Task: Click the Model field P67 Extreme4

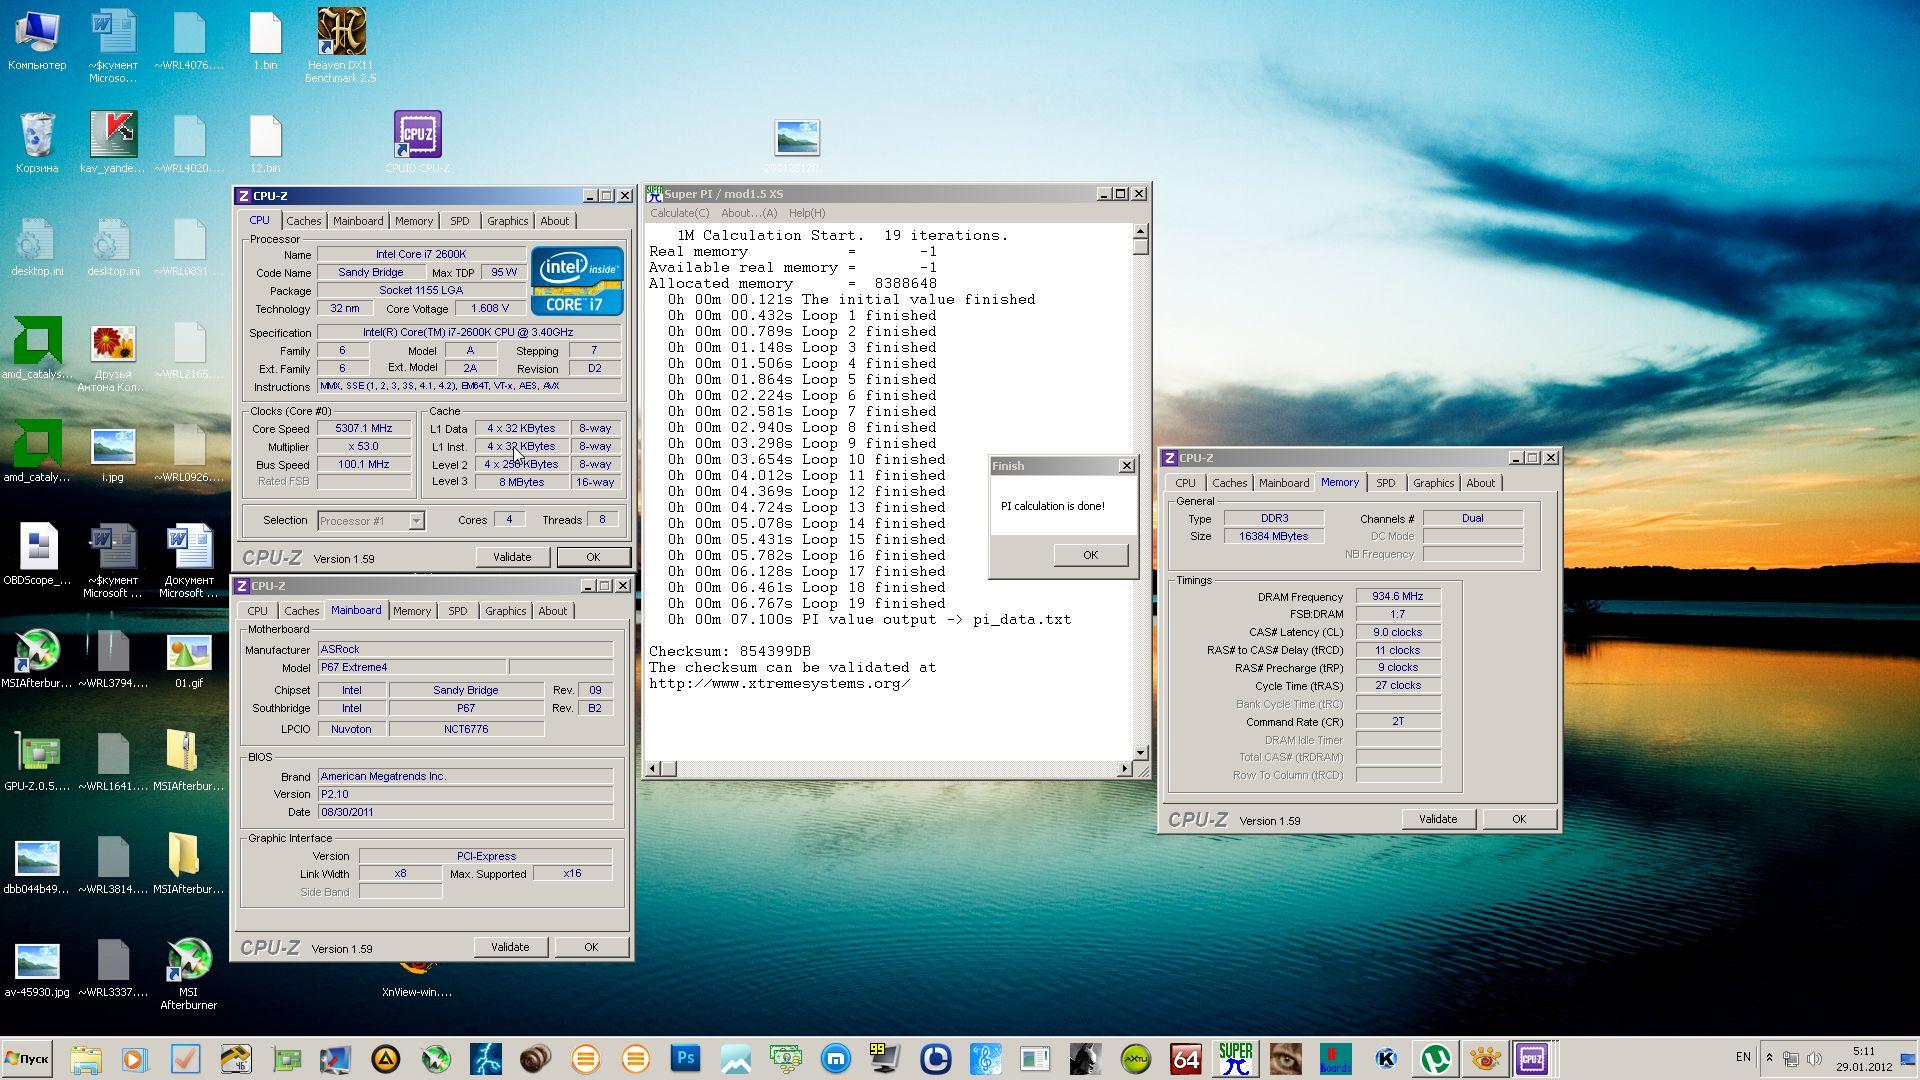Action: coord(411,667)
